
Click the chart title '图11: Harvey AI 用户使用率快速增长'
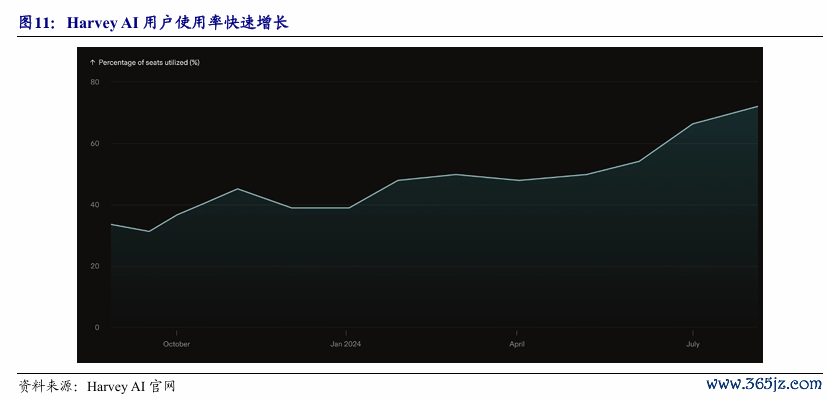(x=154, y=23)
